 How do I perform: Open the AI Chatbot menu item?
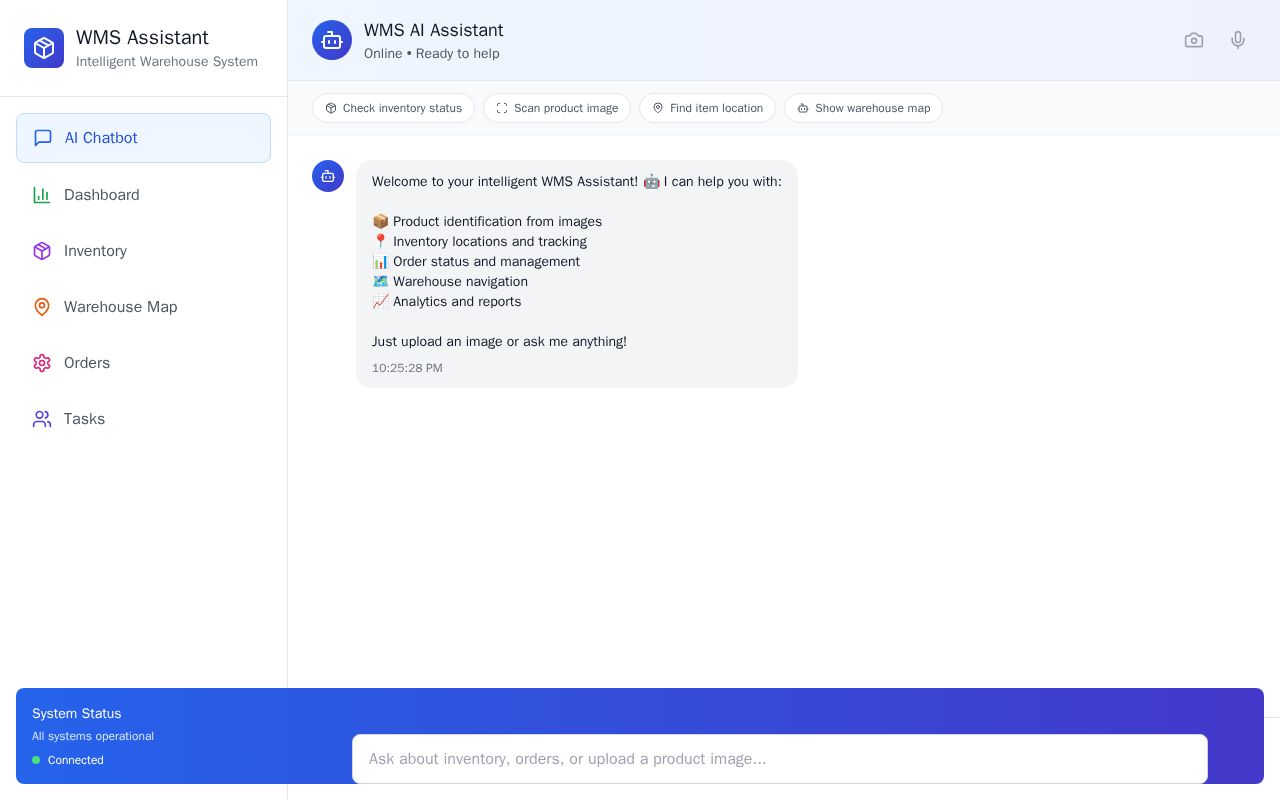(x=143, y=138)
